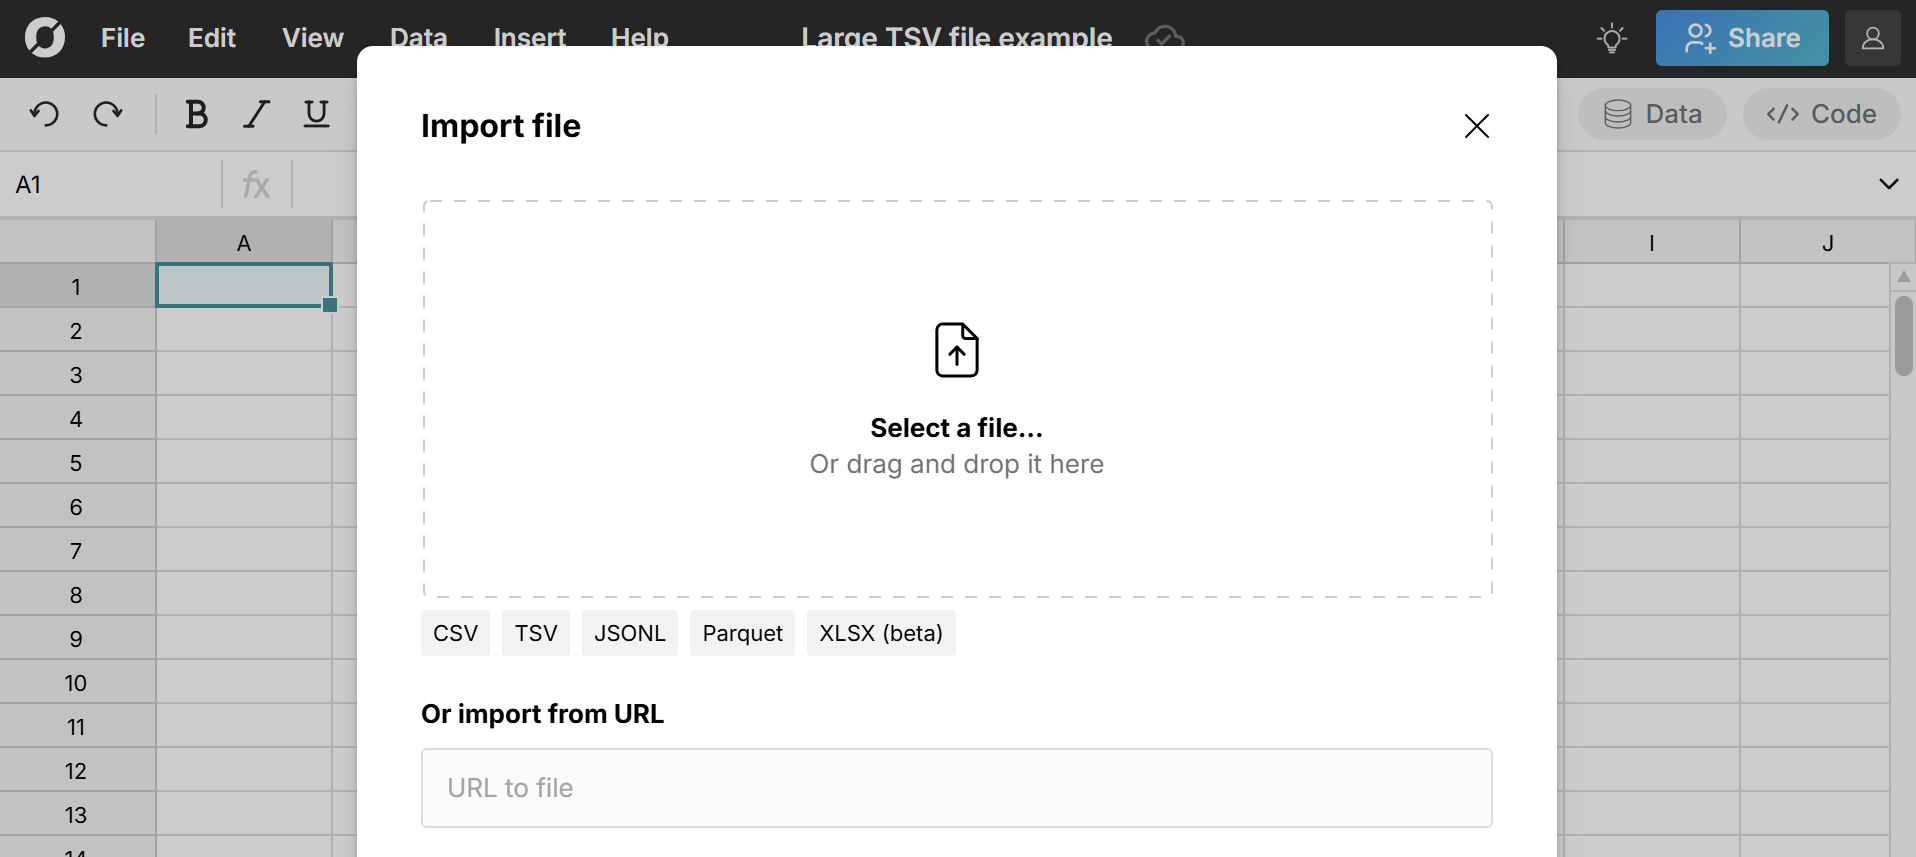
Task: Click the Quadratic logo icon
Action: pos(45,38)
